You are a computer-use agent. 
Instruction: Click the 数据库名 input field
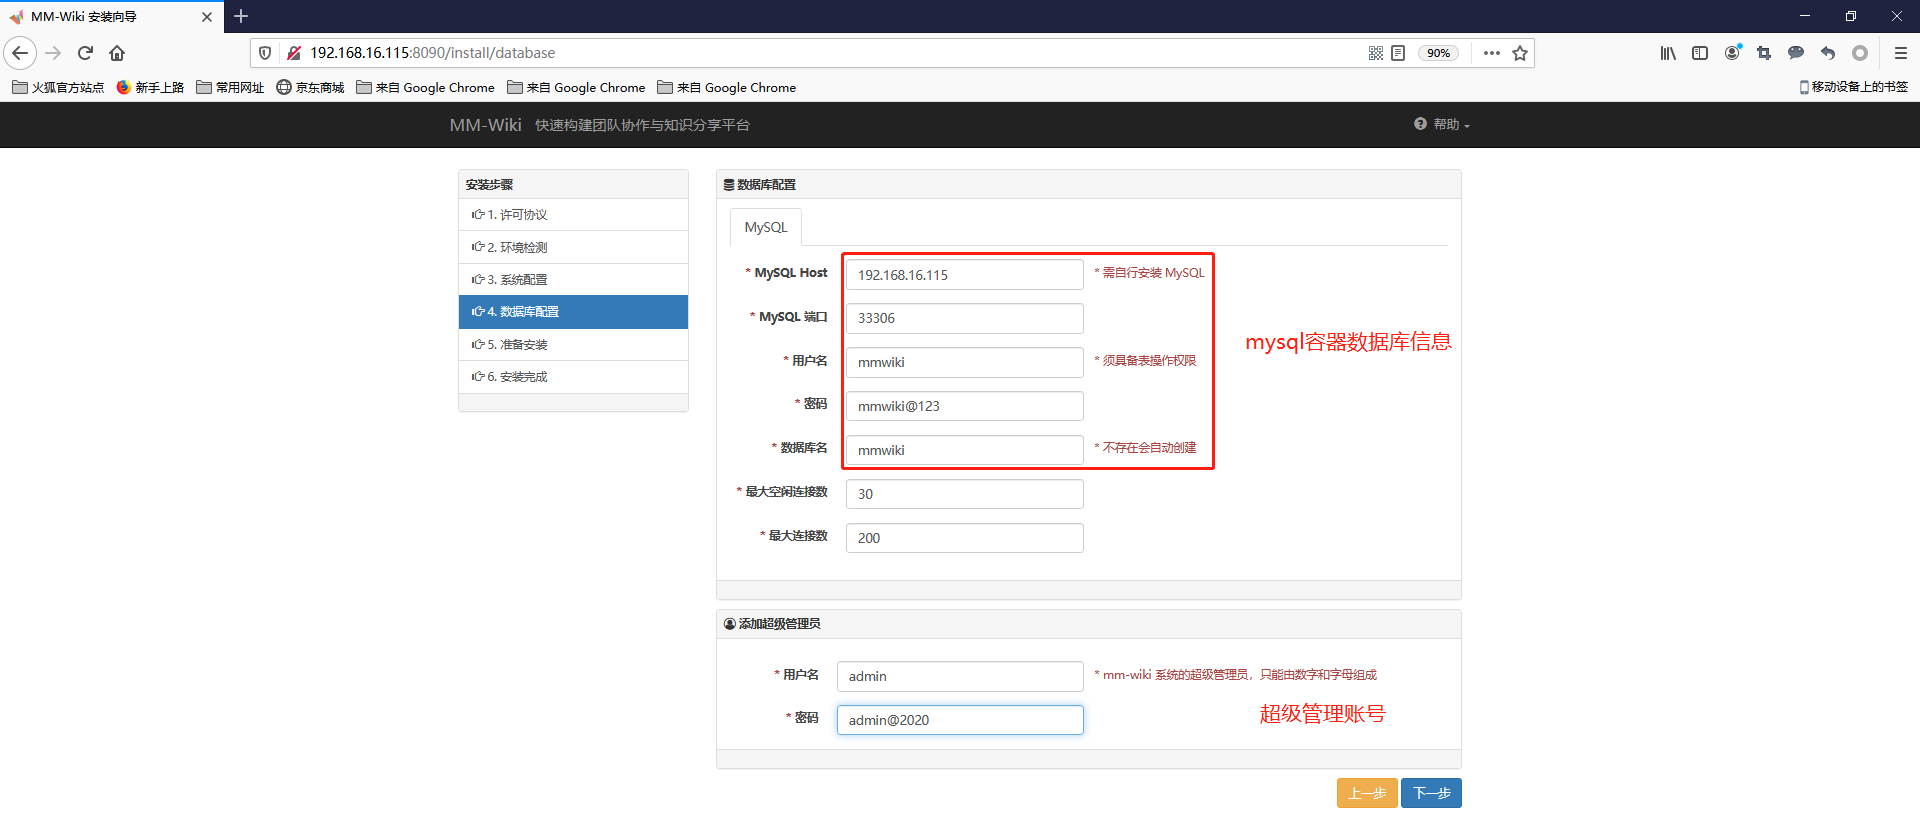coord(965,450)
